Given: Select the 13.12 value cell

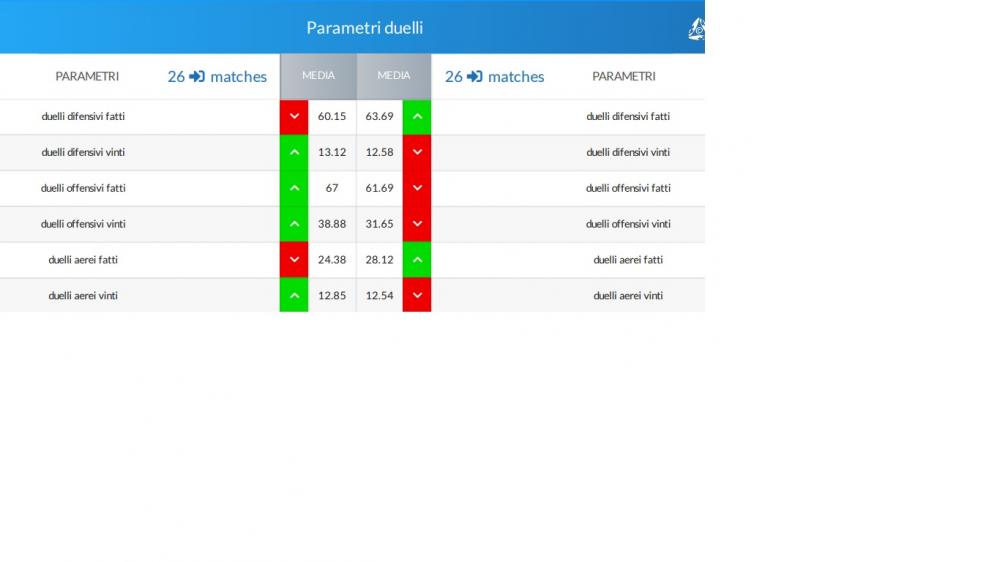Looking at the screenshot, I should [x=332, y=152].
